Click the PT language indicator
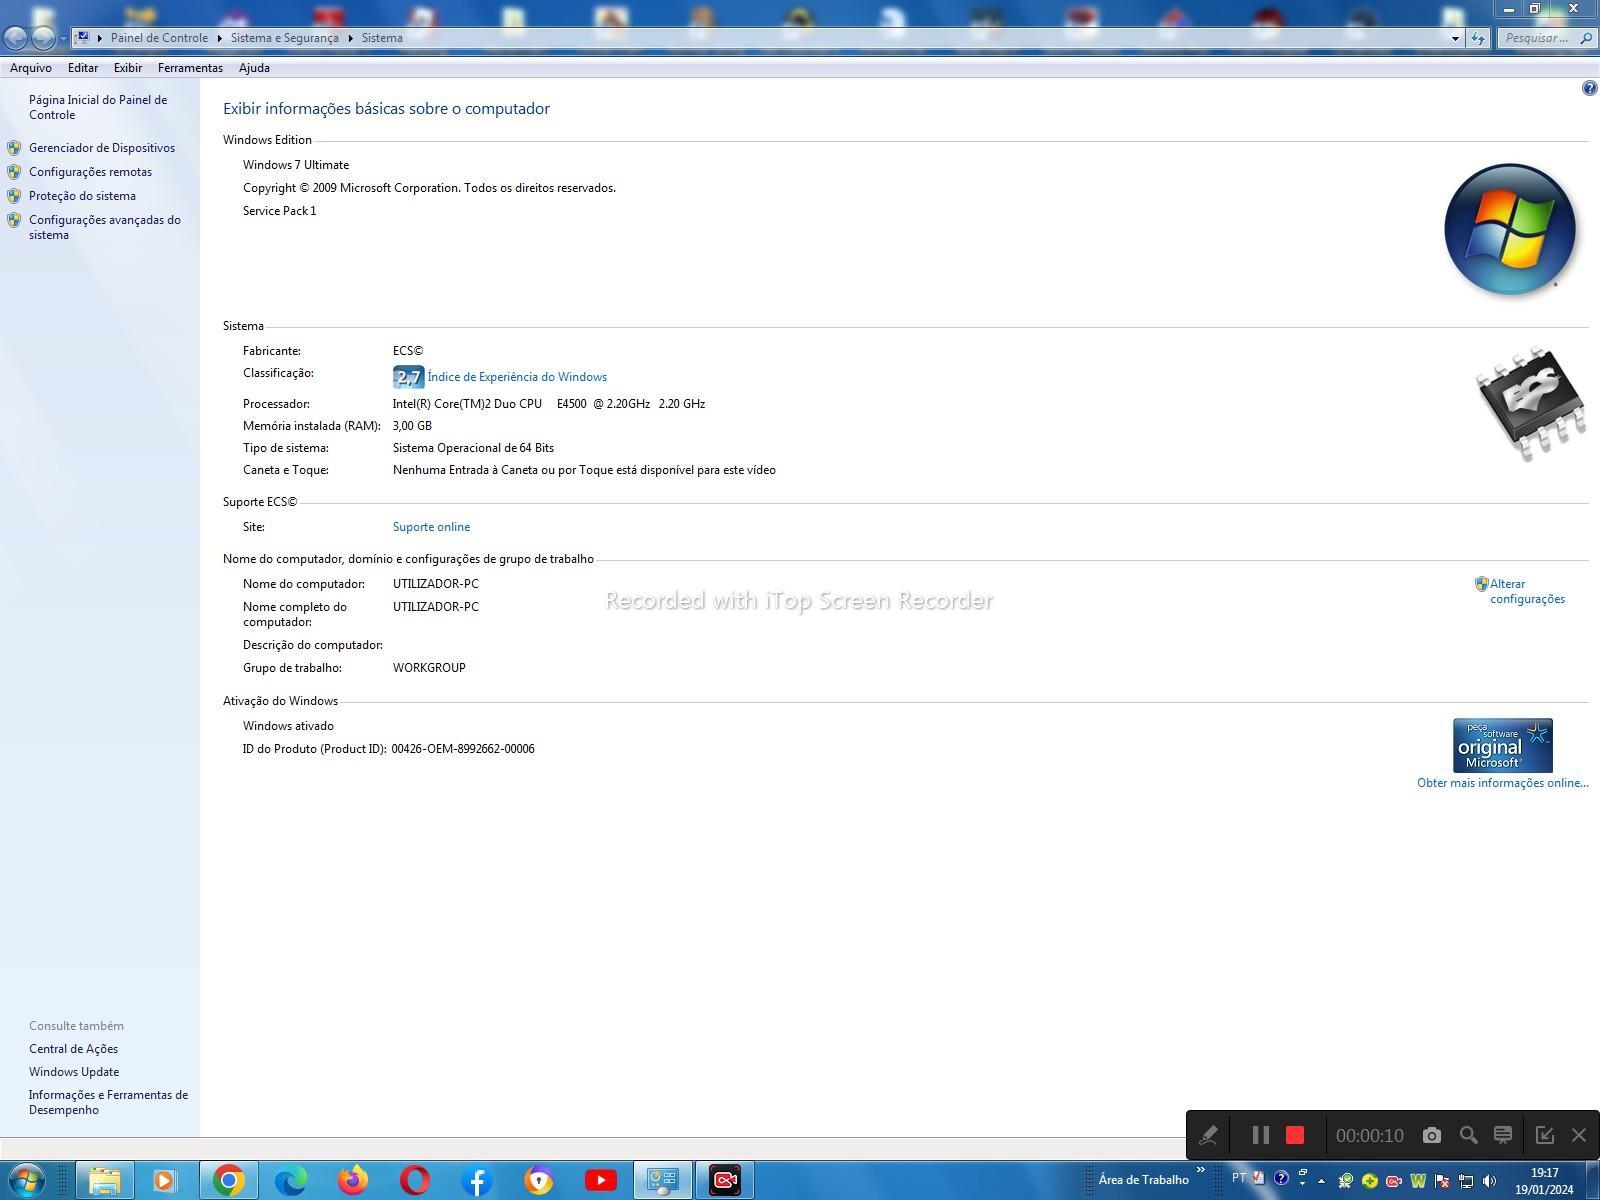1600x1200 pixels. [x=1239, y=1178]
